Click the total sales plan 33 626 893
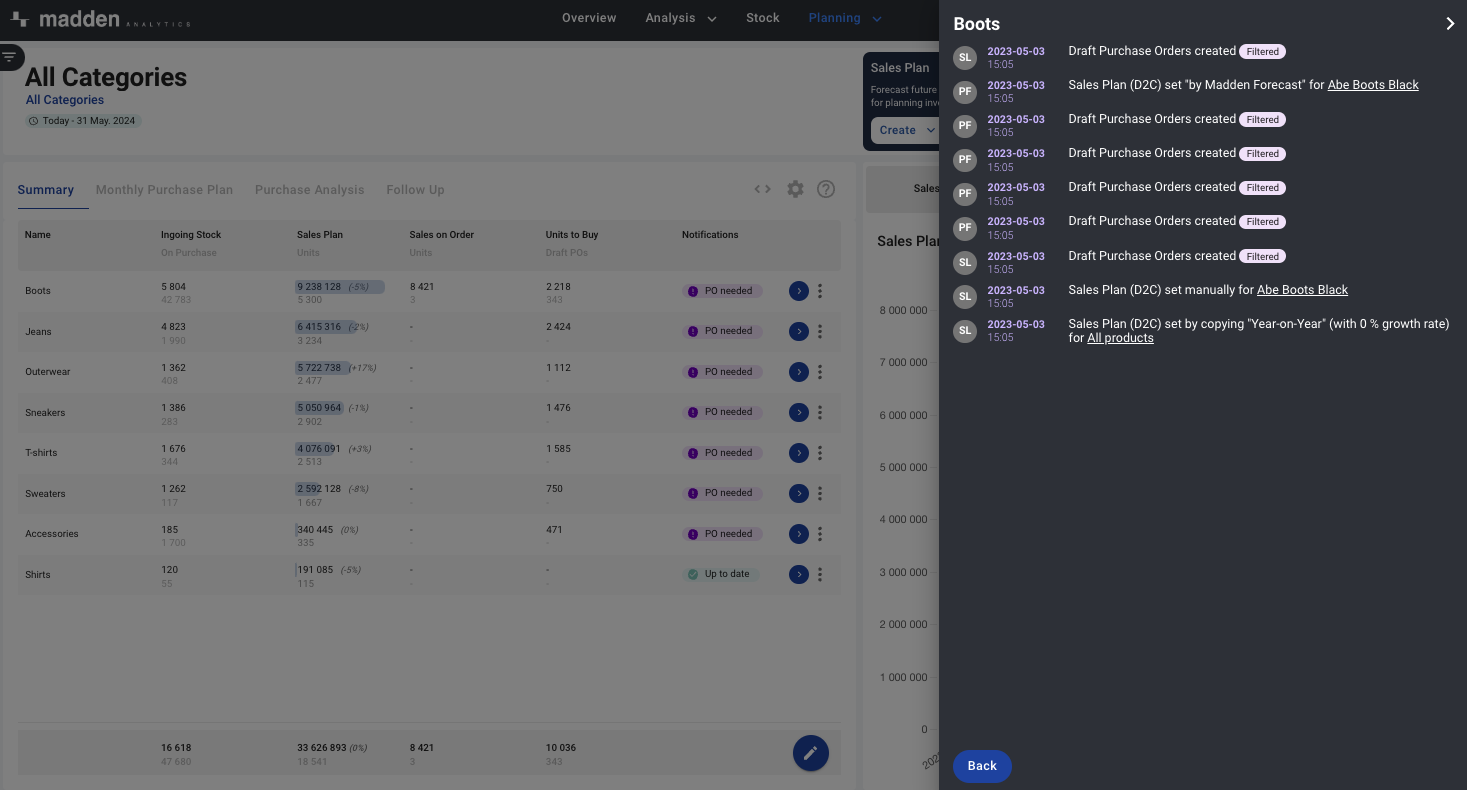The width and height of the screenshot is (1467, 790). pyautogui.click(x=321, y=748)
